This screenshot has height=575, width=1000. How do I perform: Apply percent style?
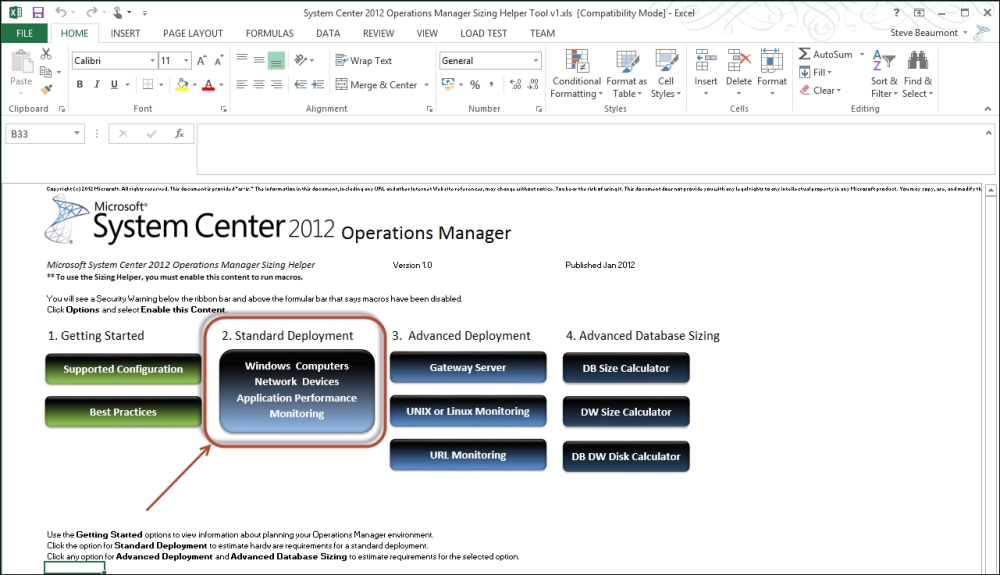point(475,84)
